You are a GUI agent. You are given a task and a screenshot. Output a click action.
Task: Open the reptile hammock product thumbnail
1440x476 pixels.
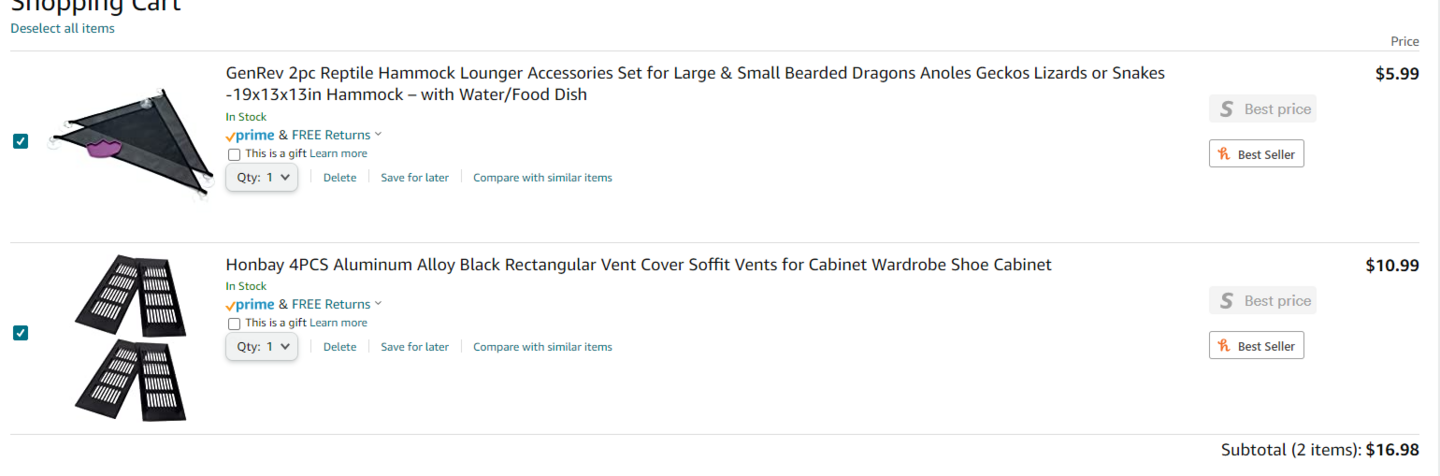(132, 143)
